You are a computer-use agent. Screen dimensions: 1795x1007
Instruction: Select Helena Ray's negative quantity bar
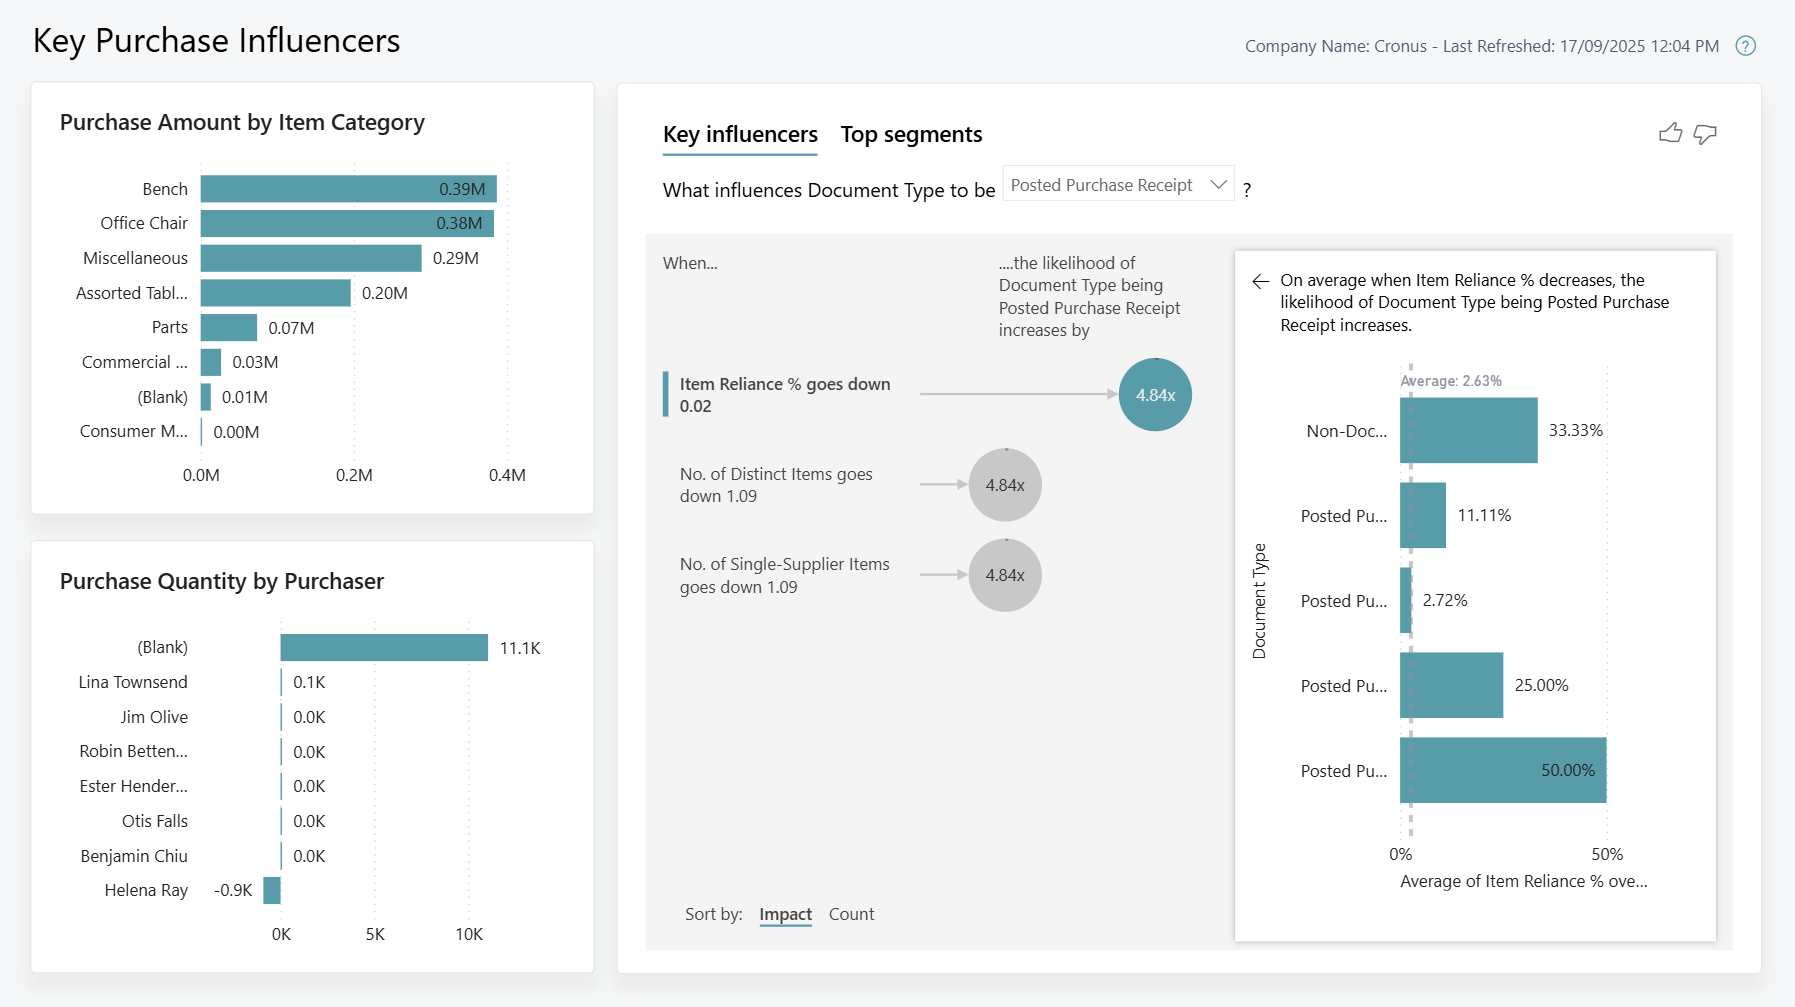click(x=270, y=890)
